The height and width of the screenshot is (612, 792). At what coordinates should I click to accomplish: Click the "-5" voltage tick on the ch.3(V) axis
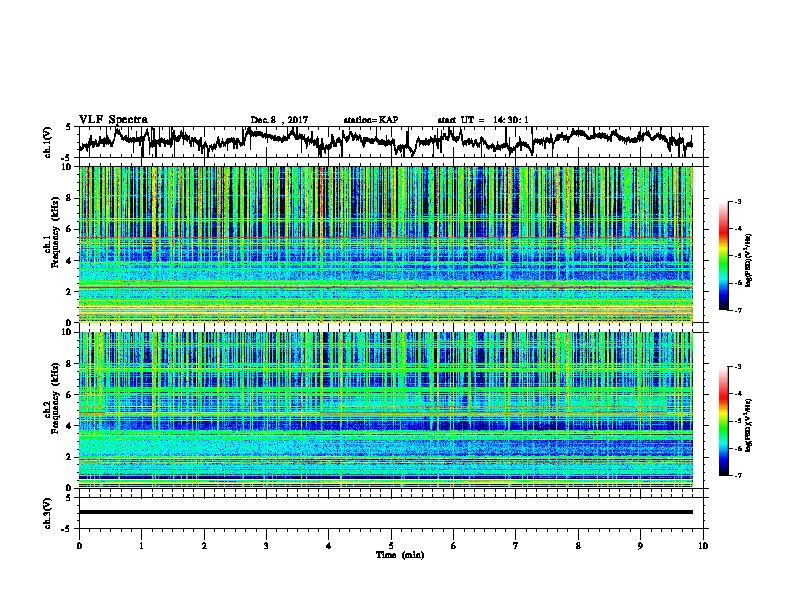(67, 529)
